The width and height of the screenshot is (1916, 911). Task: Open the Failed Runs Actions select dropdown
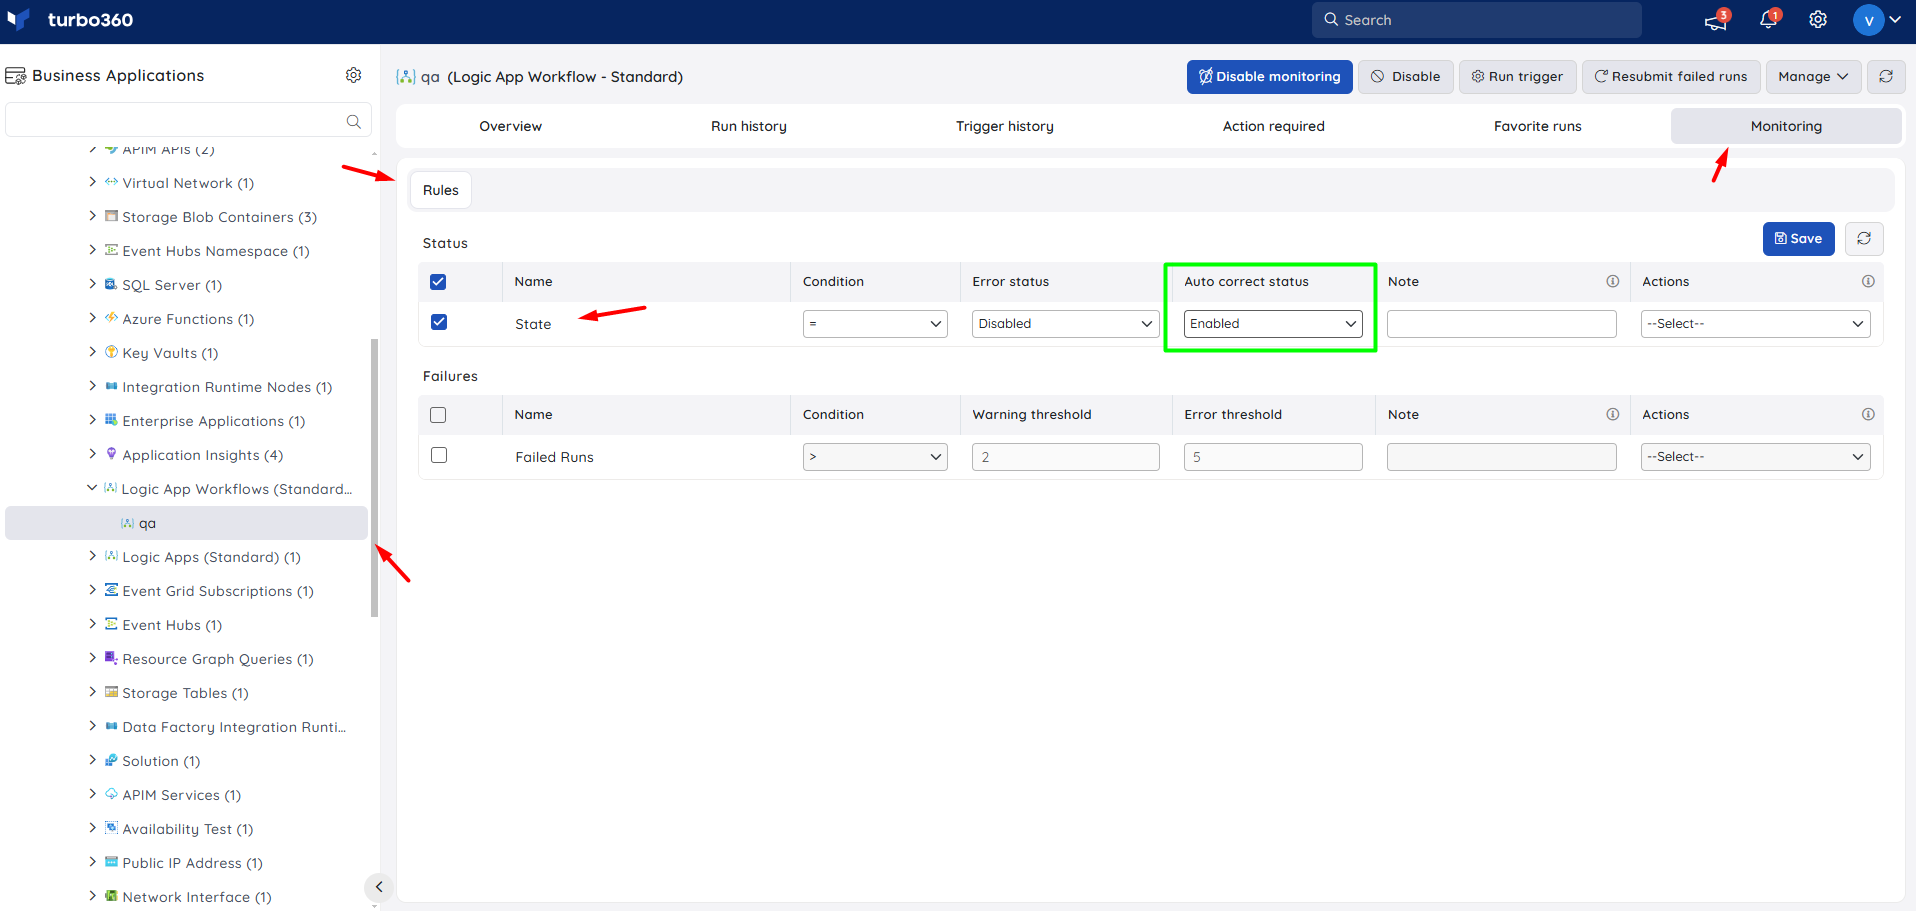point(1756,457)
